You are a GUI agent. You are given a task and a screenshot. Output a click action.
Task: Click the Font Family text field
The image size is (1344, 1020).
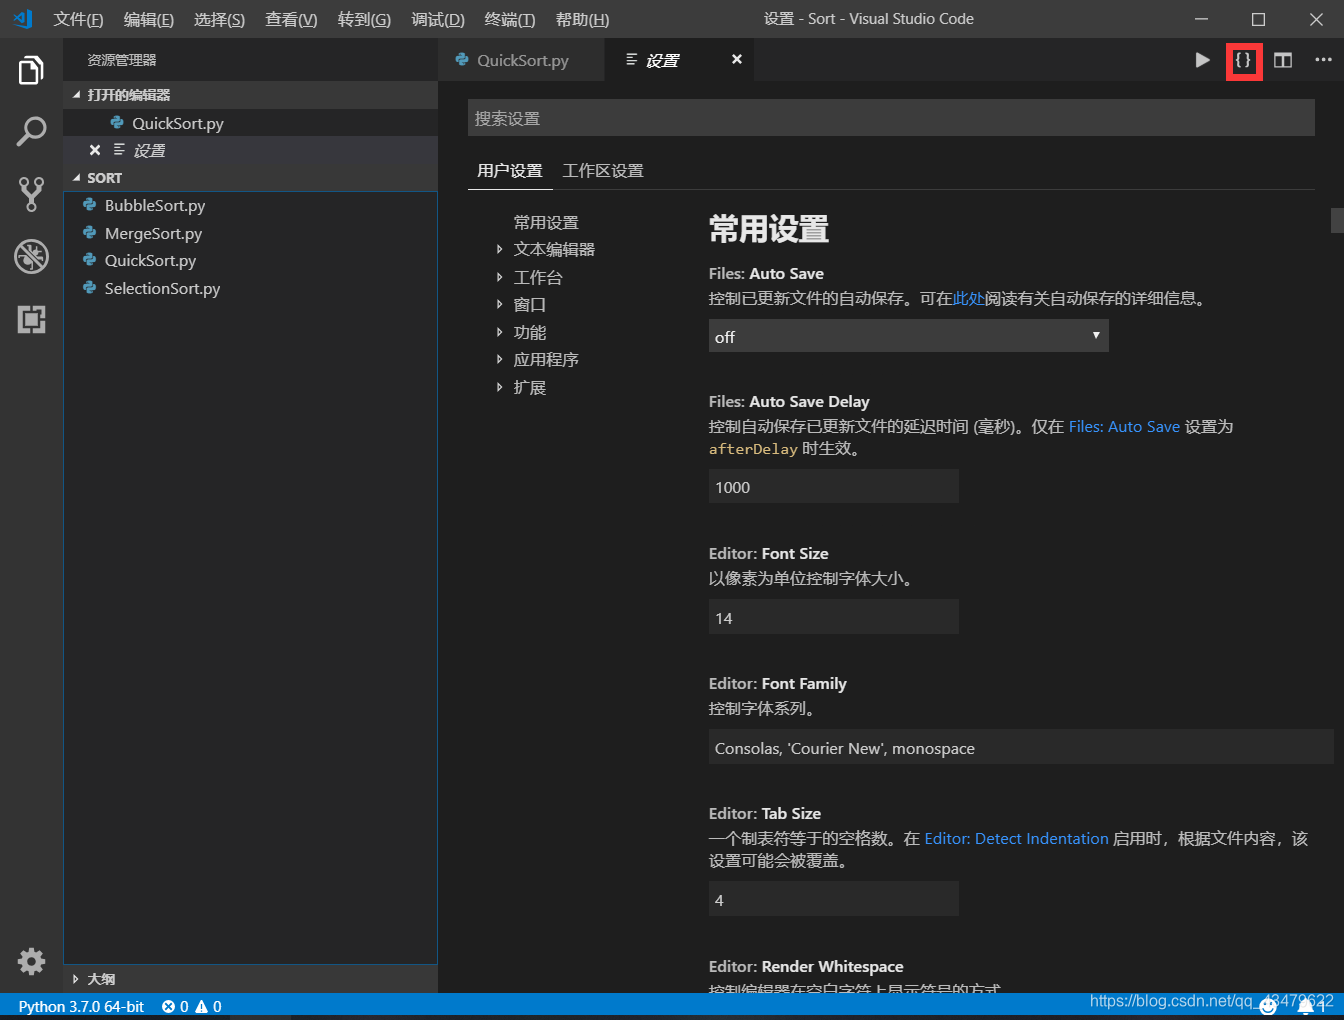pos(1021,747)
